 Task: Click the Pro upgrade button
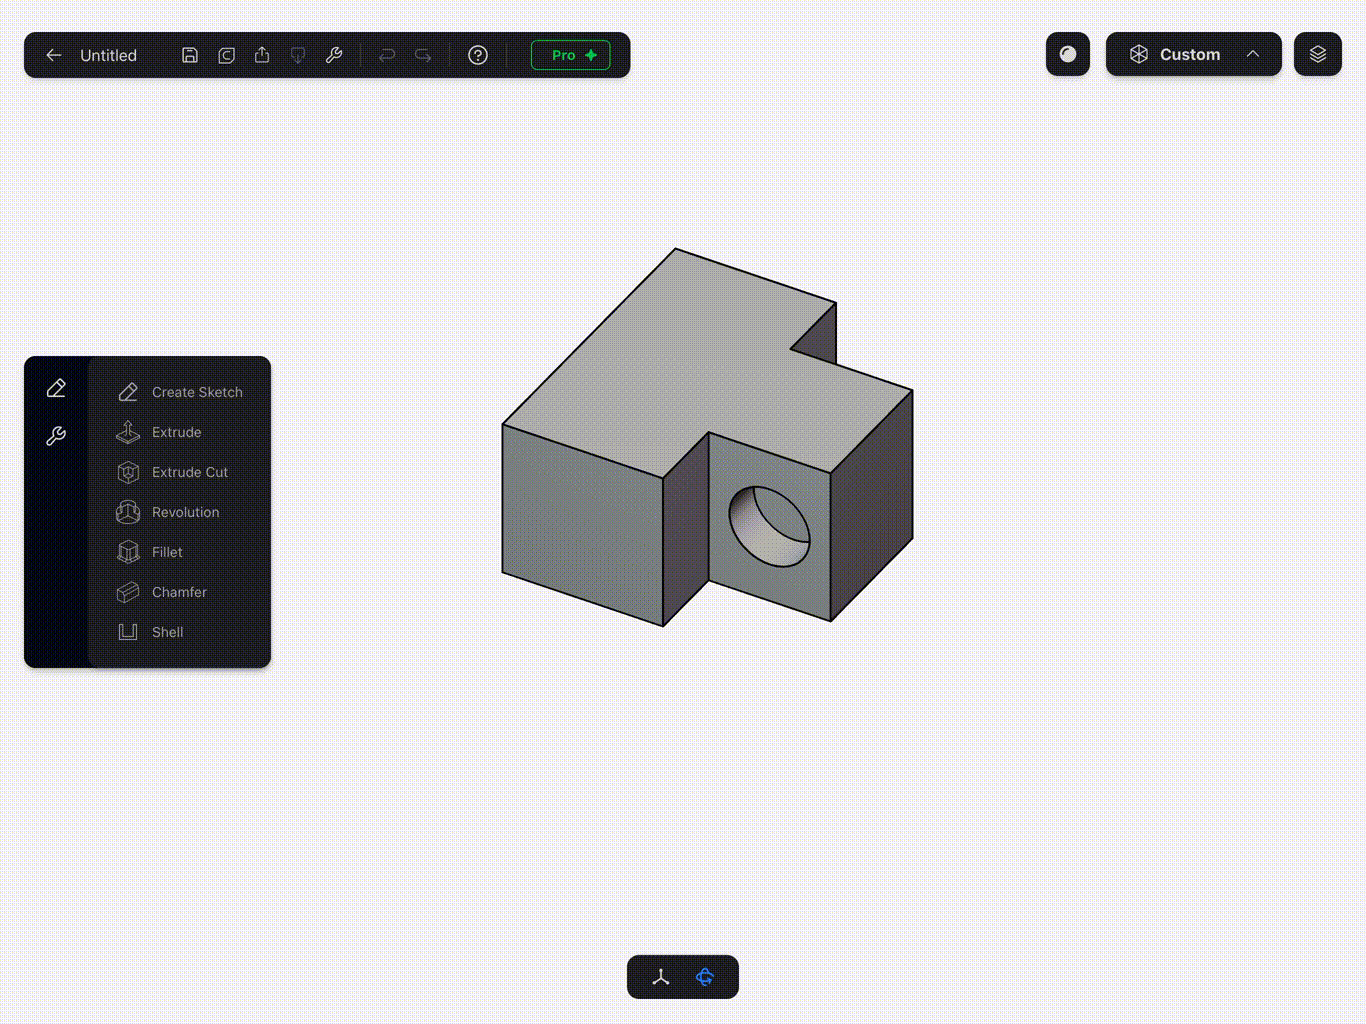point(570,55)
